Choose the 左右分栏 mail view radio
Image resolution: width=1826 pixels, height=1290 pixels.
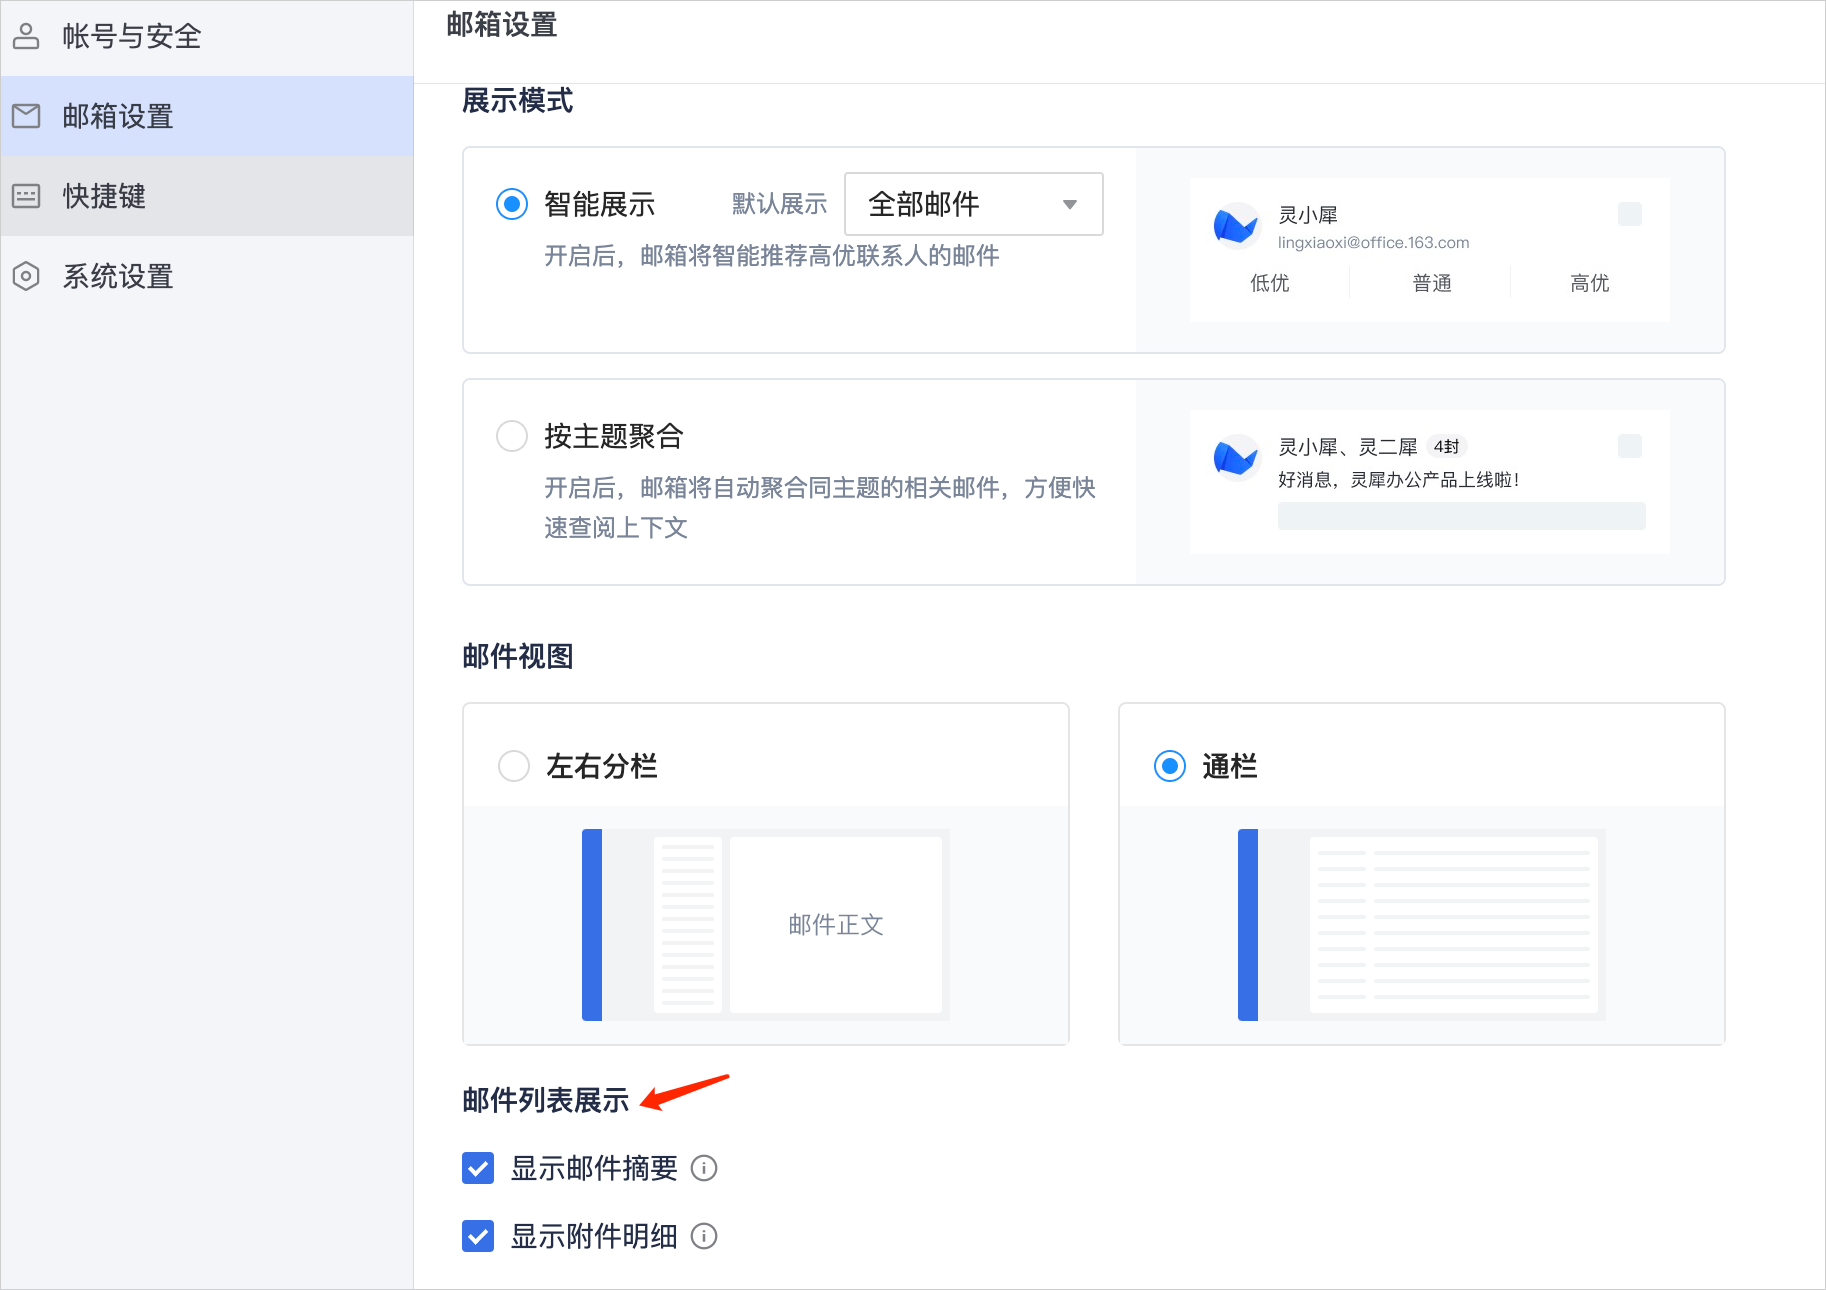pos(514,766)
